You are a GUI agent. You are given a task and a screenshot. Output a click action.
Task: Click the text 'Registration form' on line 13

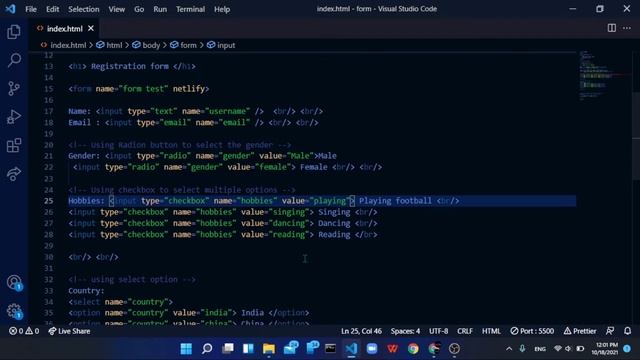129,66
